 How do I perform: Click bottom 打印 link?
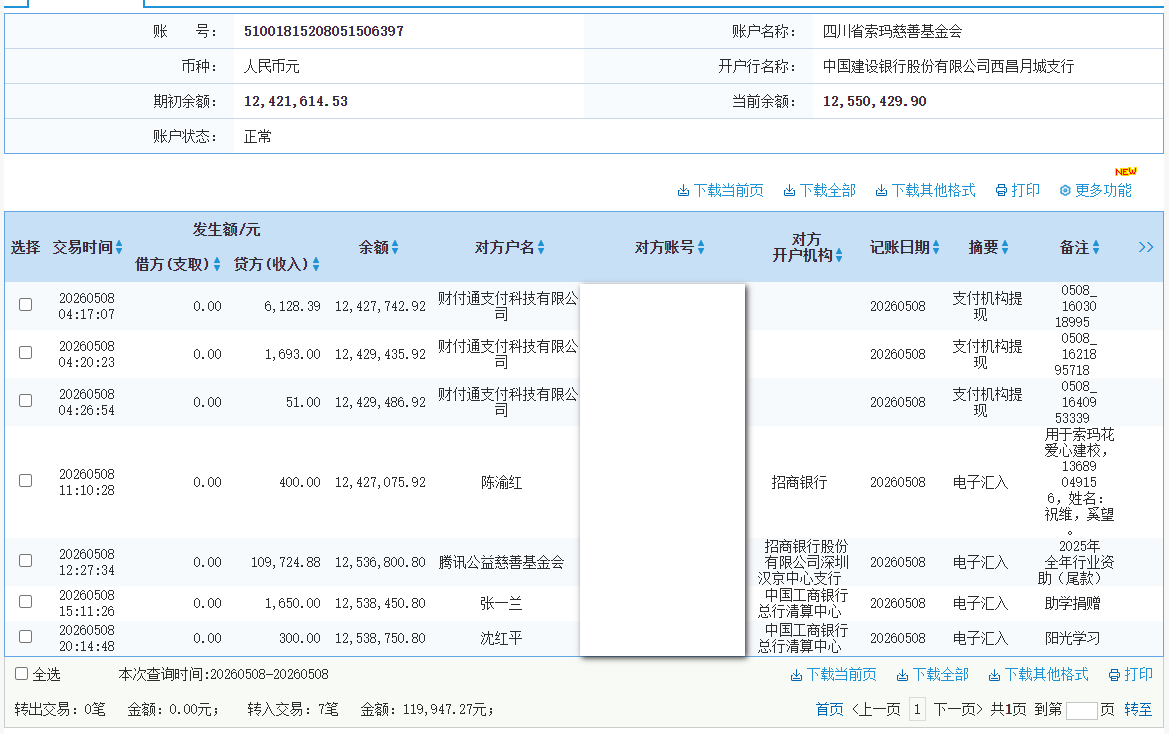click(1131, 674)
